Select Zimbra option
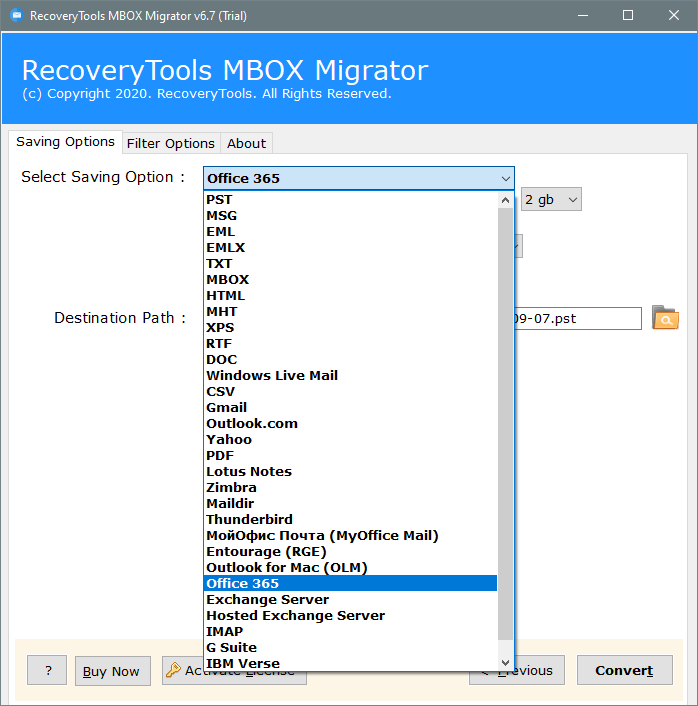698x706 pixels. pos(350,487)
